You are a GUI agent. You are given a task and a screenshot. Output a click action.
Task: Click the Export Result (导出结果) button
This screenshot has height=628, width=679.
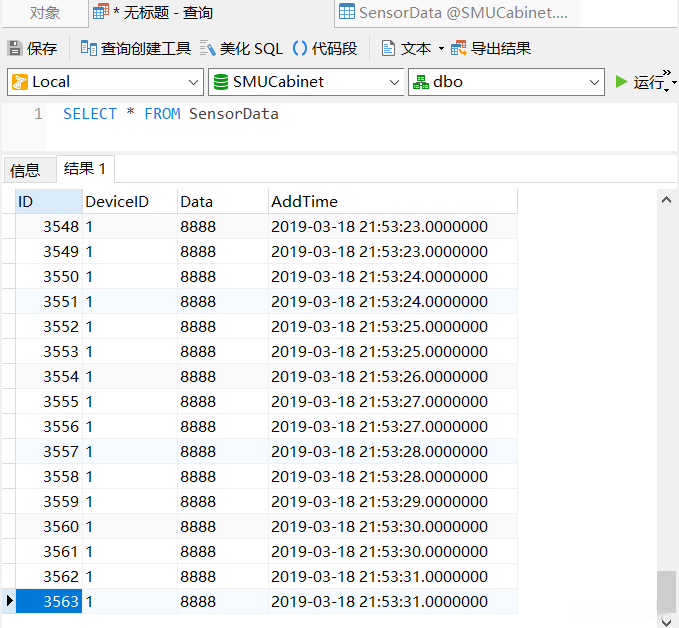pos(491,48)
